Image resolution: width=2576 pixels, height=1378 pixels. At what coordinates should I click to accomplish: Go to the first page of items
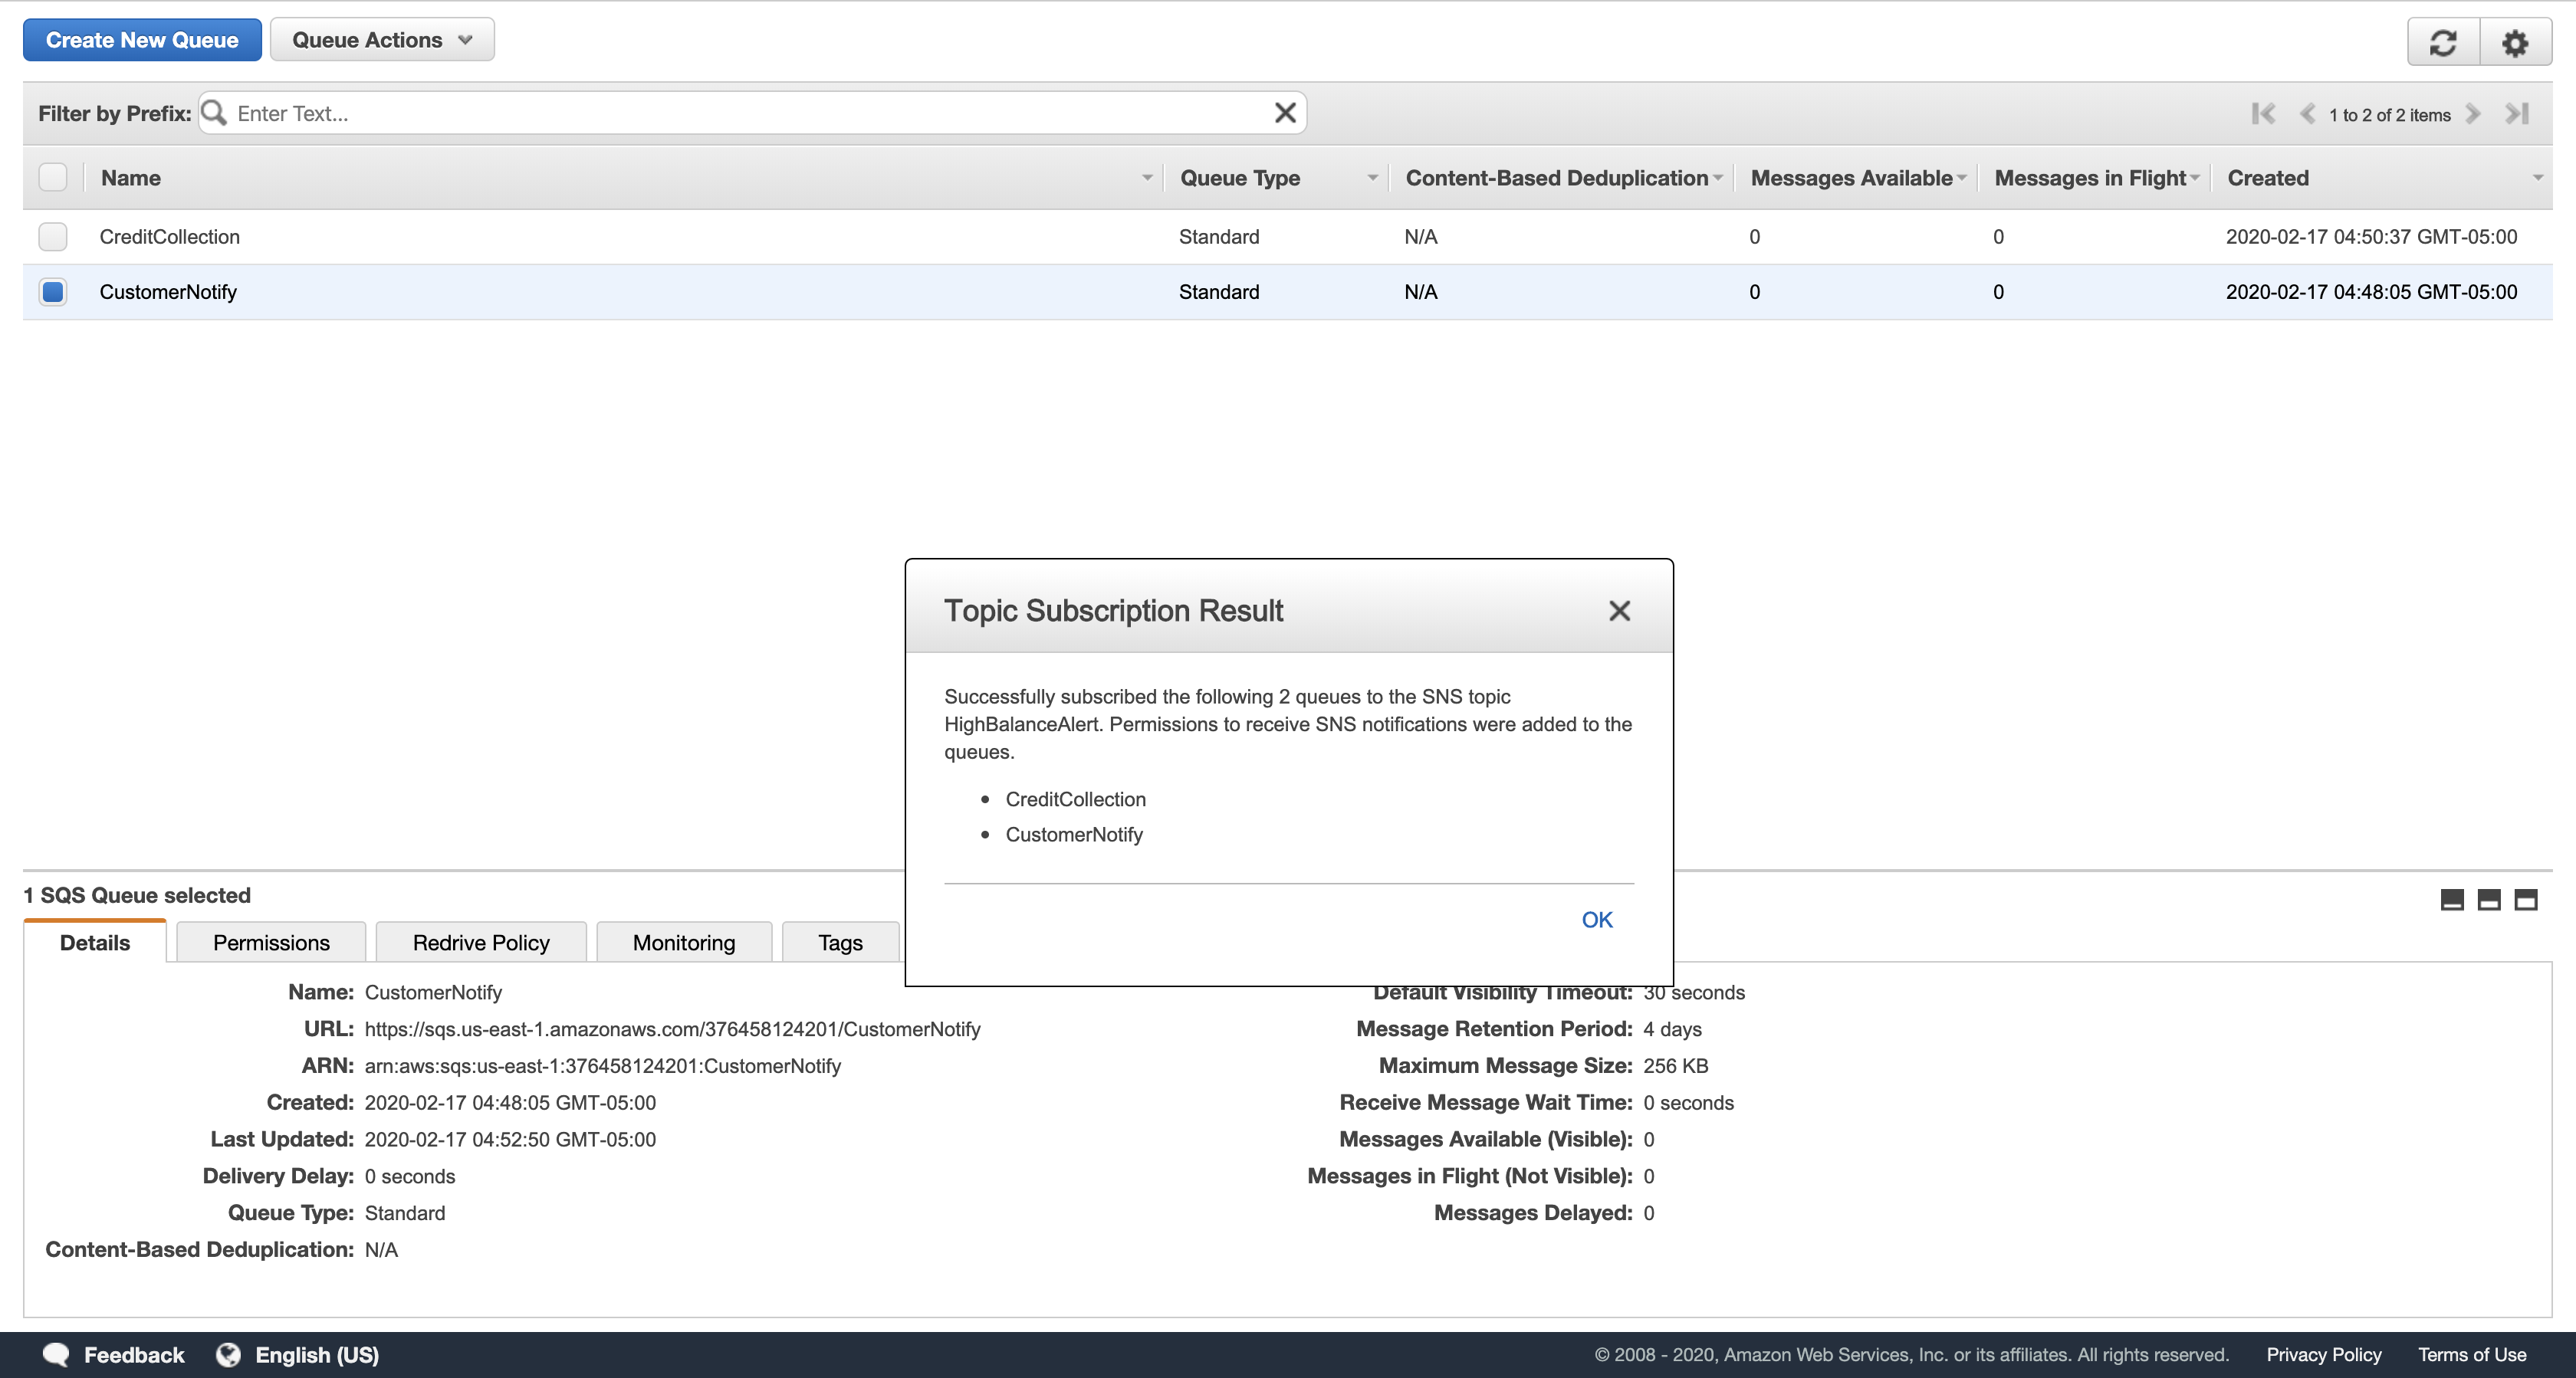pos(2263,114)
